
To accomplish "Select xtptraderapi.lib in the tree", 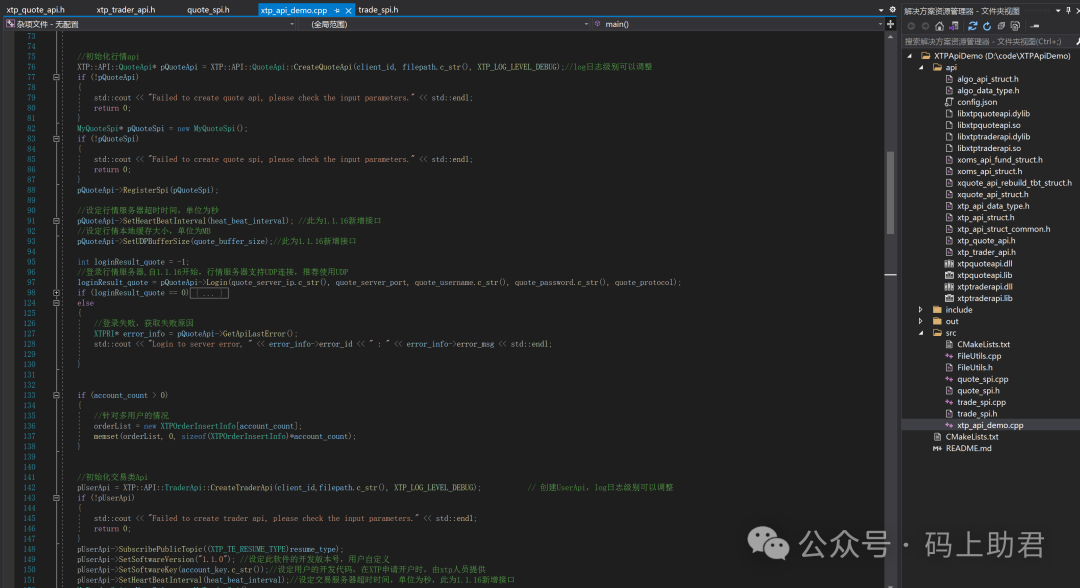I will 984,298.
